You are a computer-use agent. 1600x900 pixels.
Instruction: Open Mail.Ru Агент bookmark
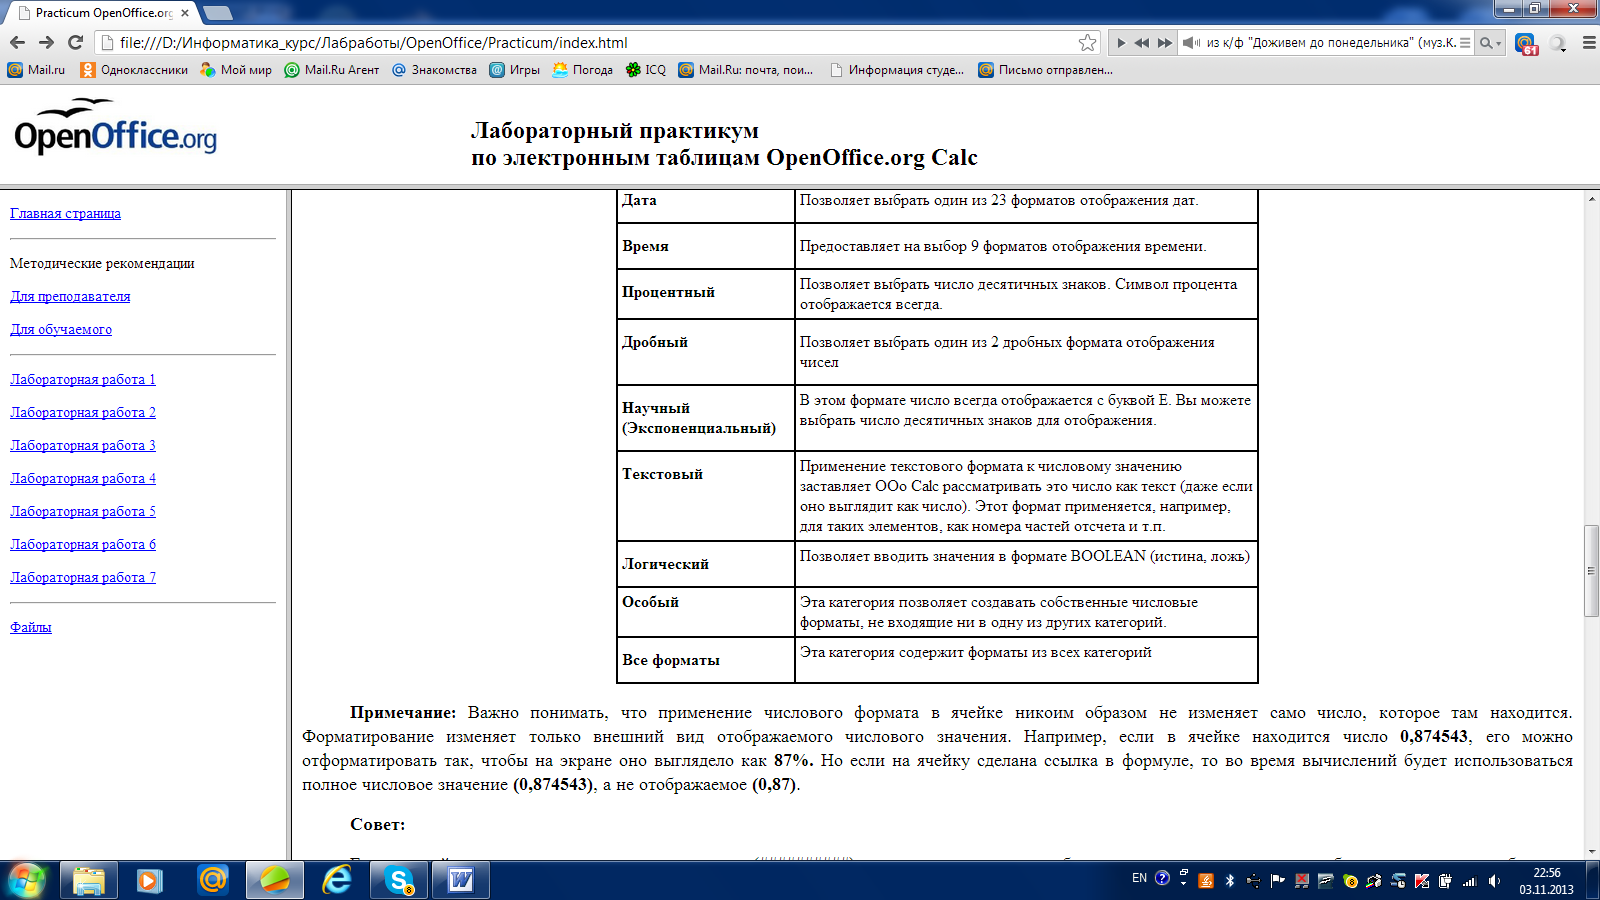[x=332, y=70]
